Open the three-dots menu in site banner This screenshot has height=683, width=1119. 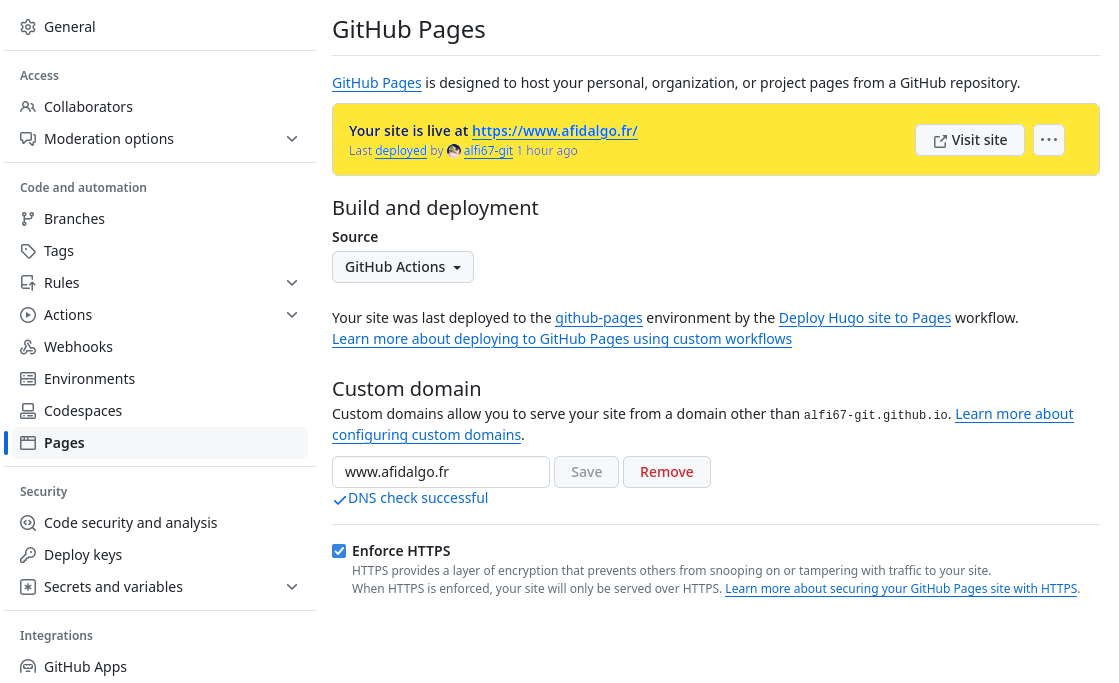[x=1048, y=140]
